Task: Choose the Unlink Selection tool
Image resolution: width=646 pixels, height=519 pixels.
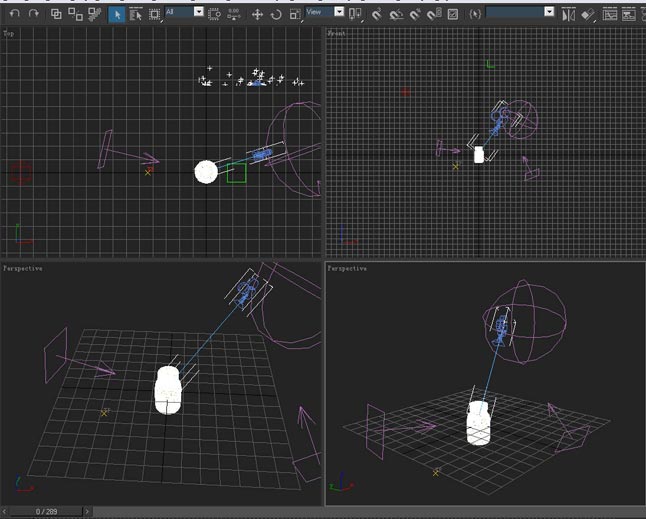Action: coord(75,14)
